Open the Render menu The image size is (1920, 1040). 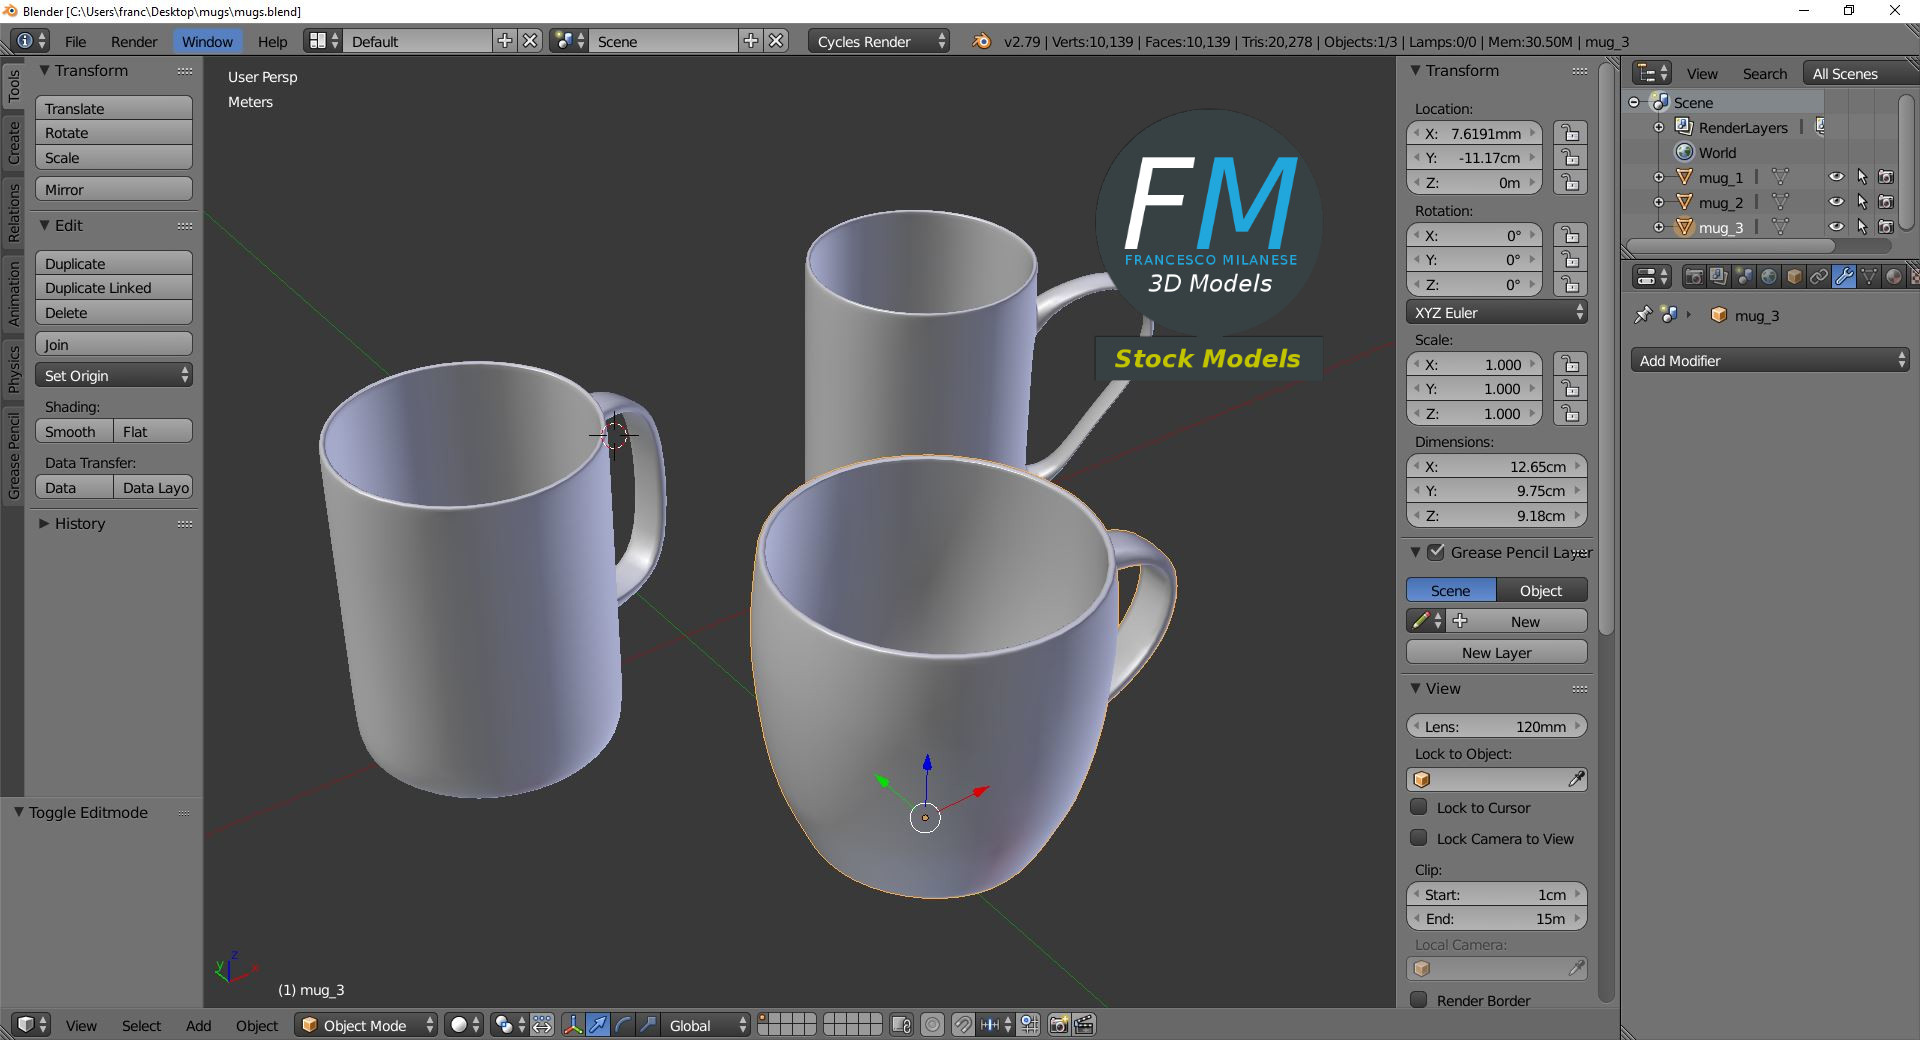coord(134,42)
